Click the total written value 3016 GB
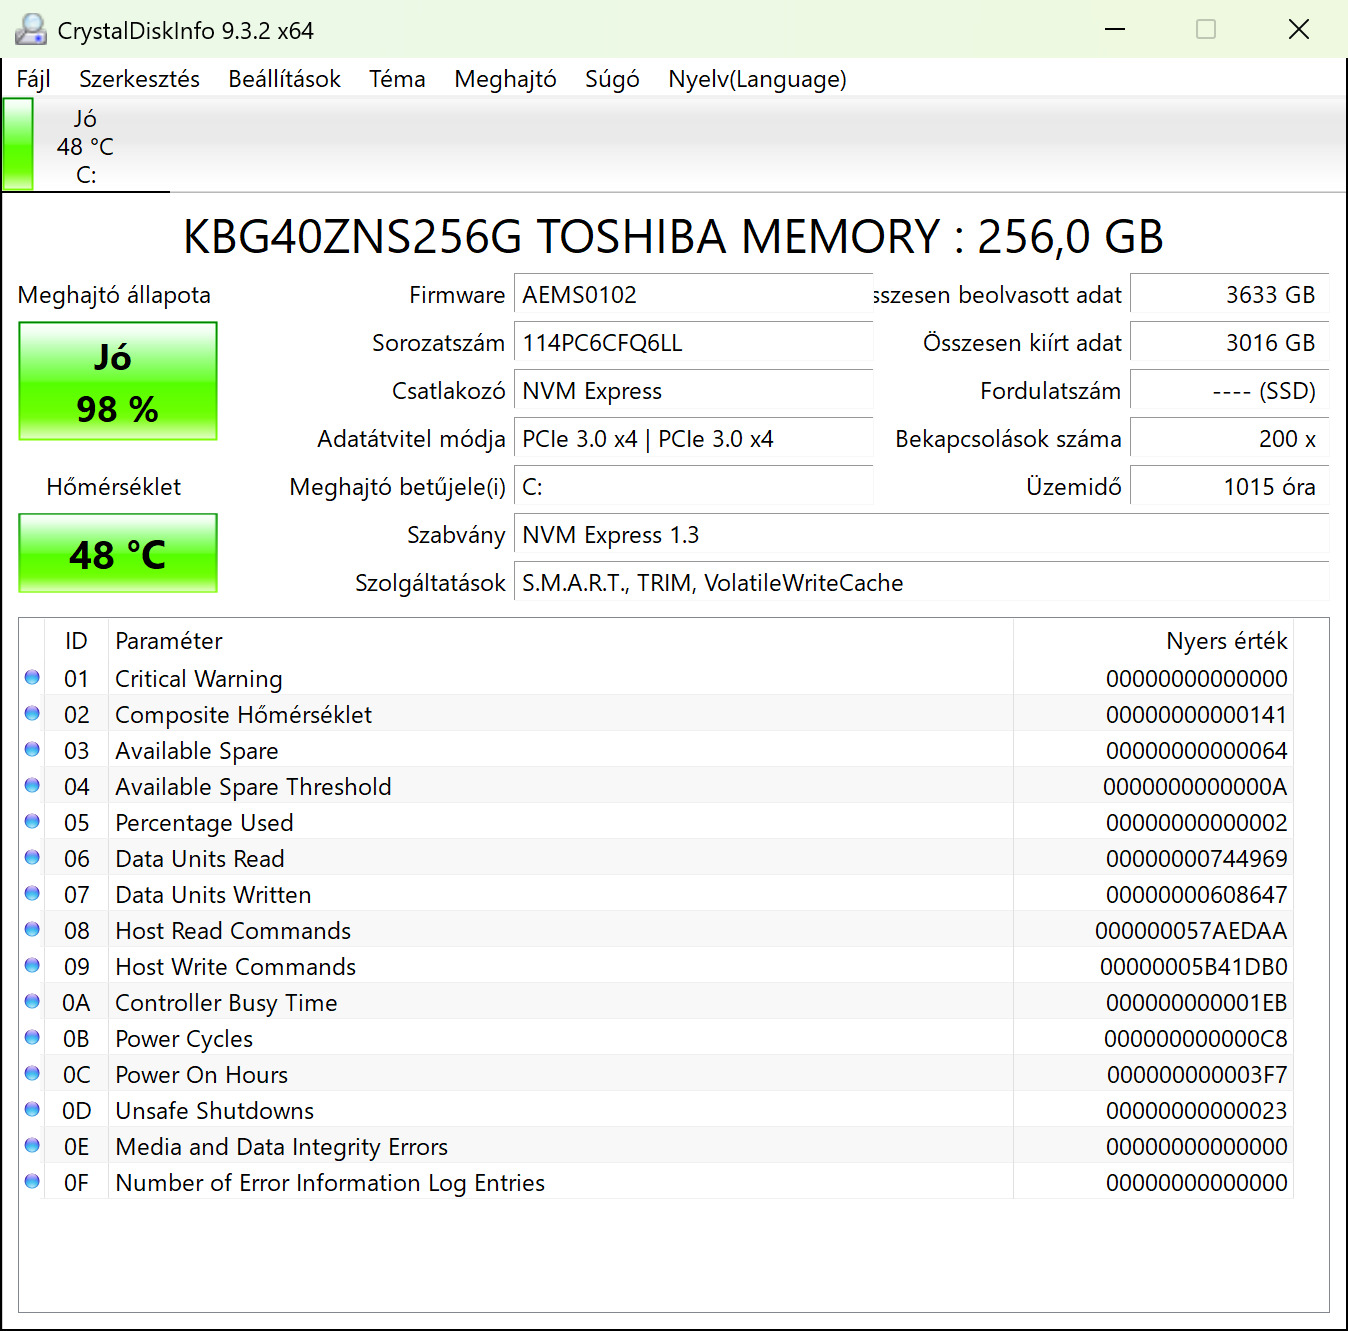This screenshot has width=1348, height=1331. [1229, 343]
